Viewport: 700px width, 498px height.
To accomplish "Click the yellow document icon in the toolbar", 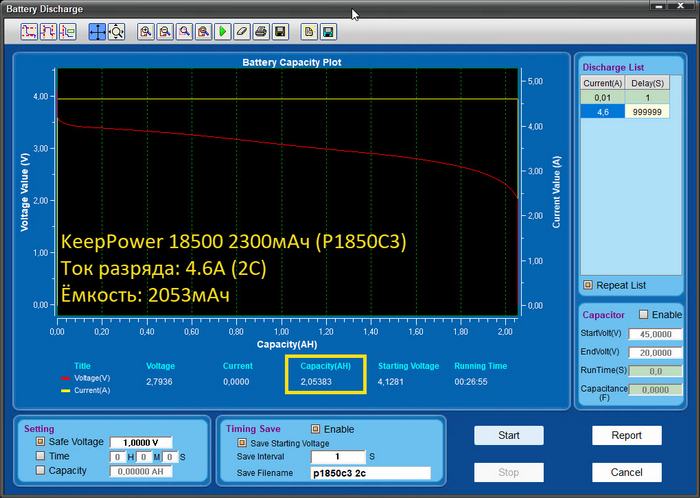I will pos(308,32).
